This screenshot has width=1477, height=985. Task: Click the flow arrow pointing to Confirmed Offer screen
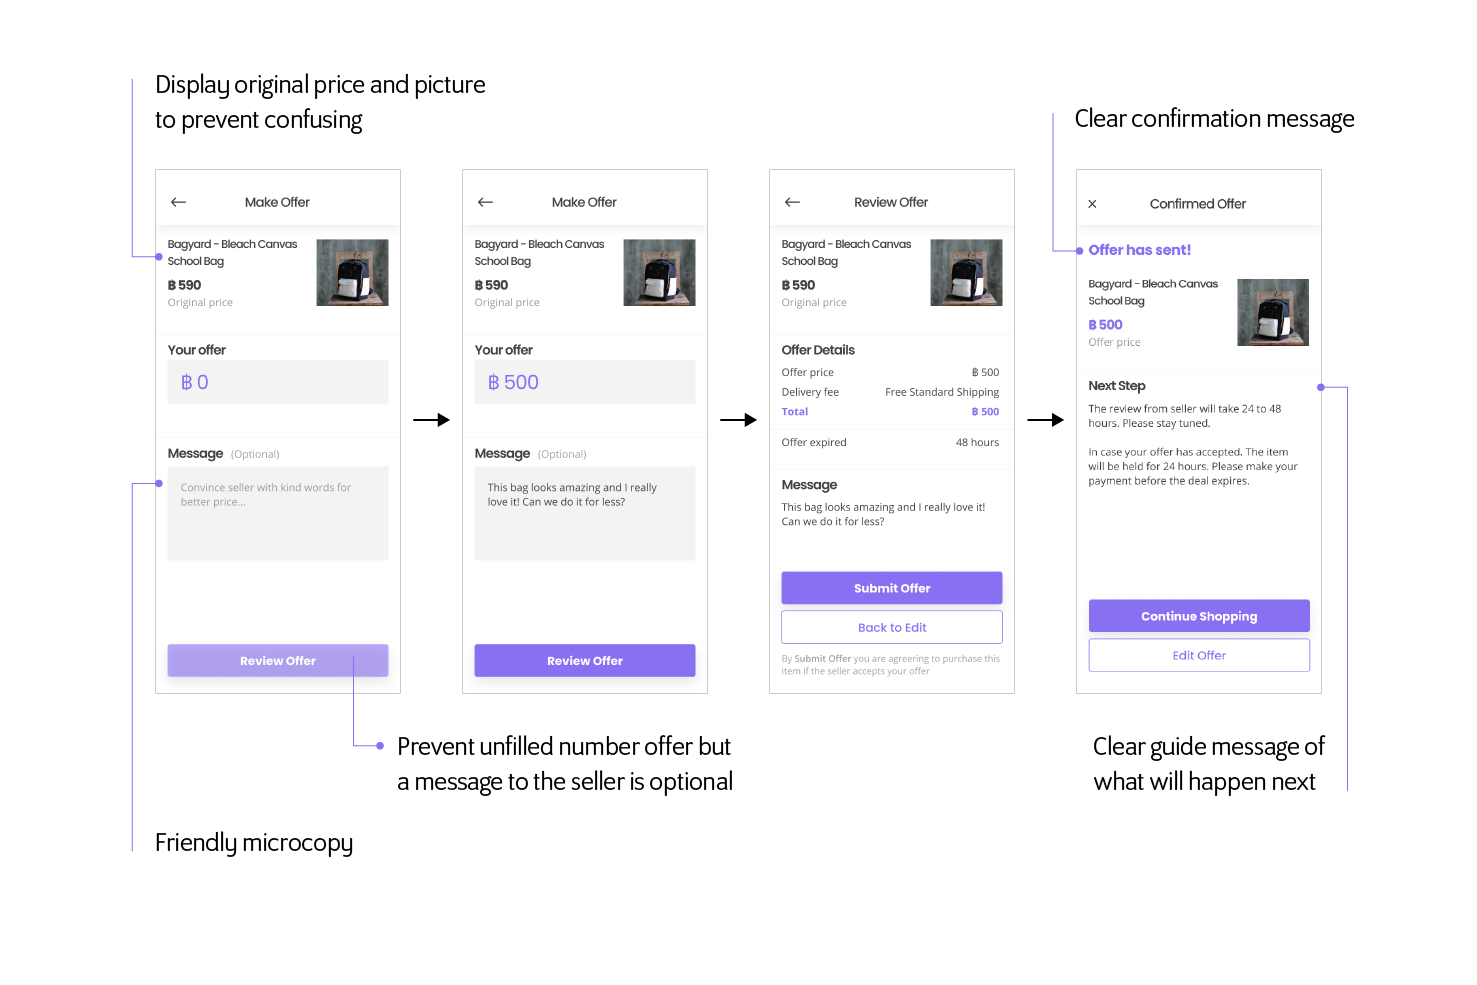click(x=1045, y=420)
